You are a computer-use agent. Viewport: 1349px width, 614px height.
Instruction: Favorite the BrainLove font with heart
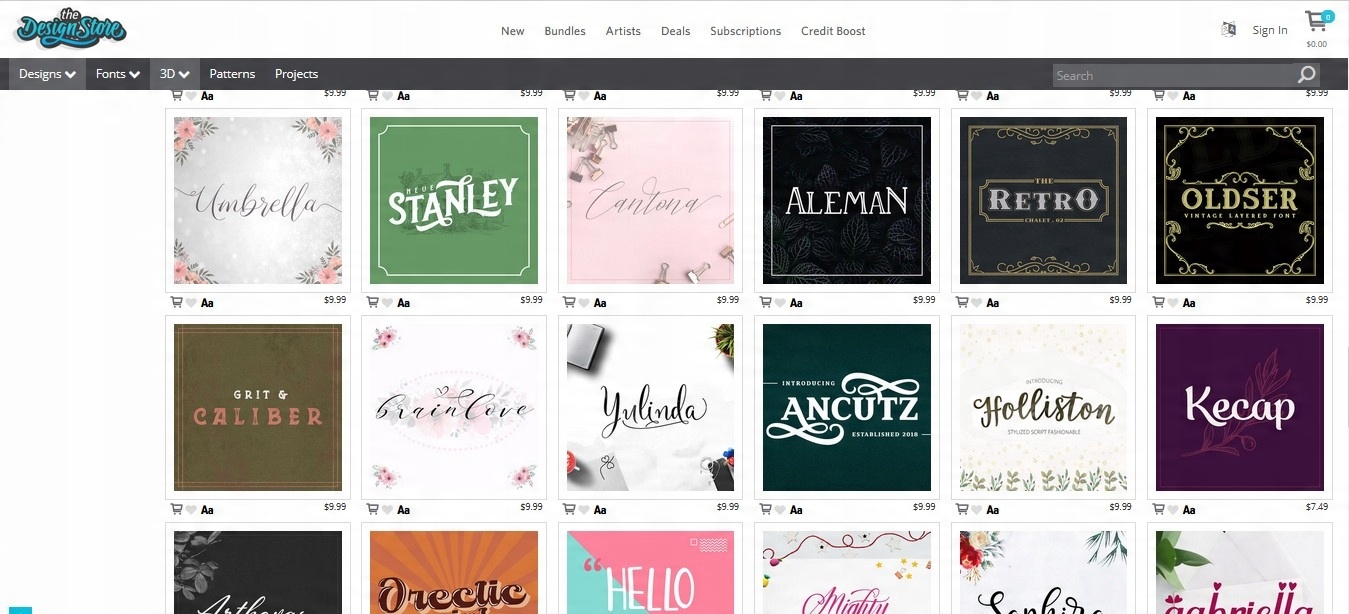387,510
